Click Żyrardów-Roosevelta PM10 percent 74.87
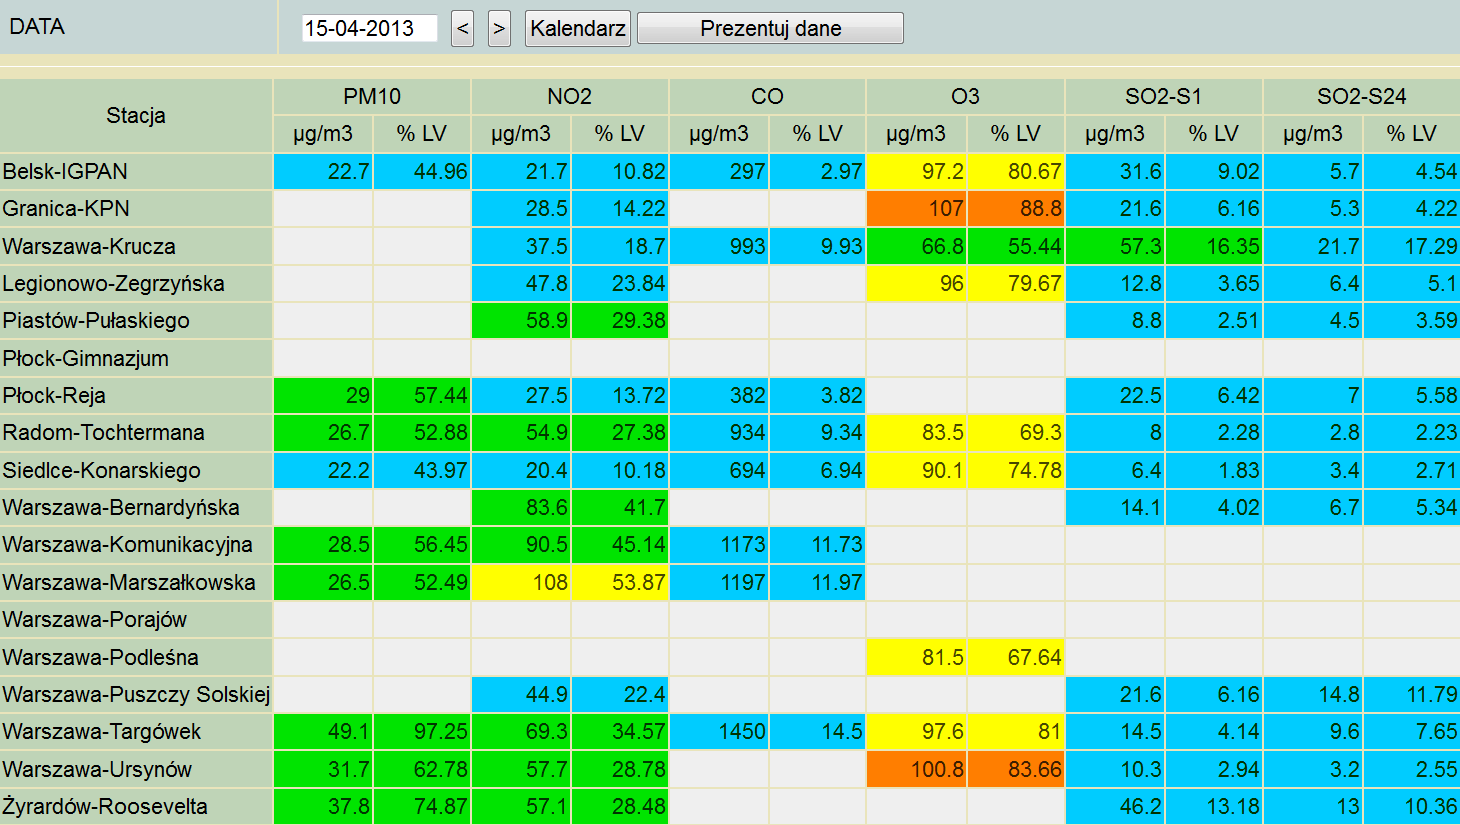The width and height of the screenshot is (1460, 825). 422,806
